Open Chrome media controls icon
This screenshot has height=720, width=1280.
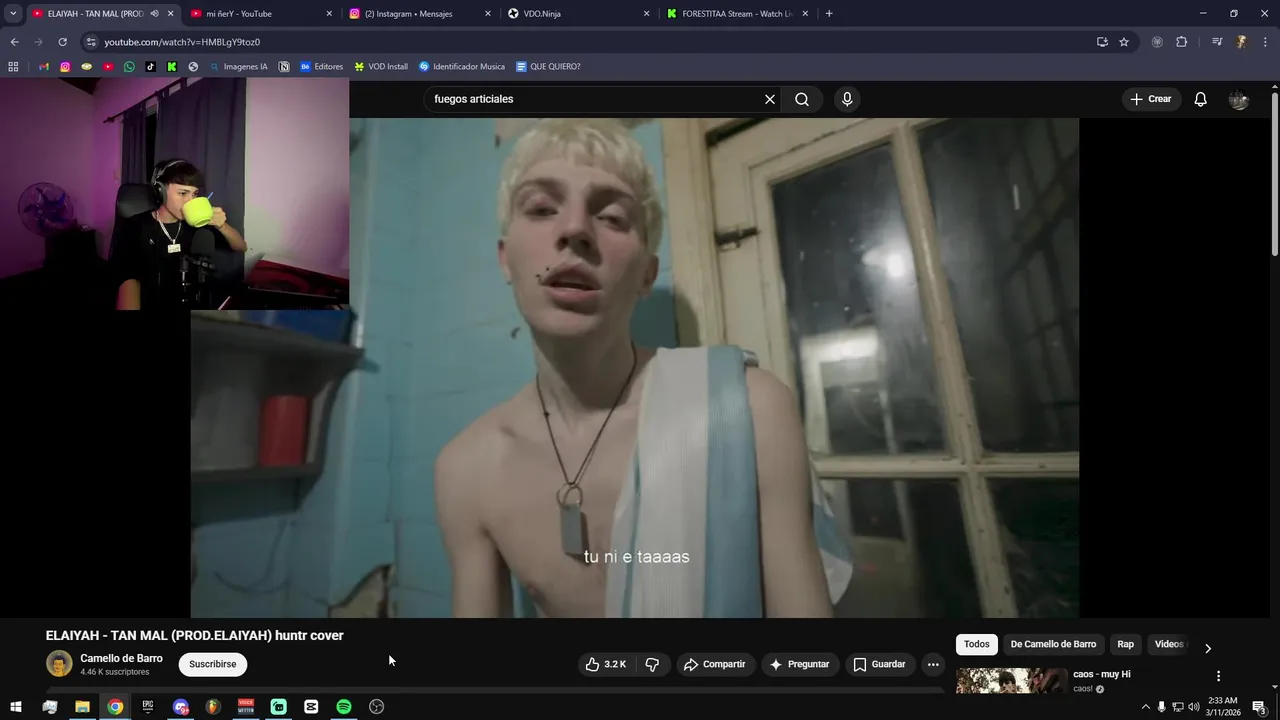[1217, 42]
